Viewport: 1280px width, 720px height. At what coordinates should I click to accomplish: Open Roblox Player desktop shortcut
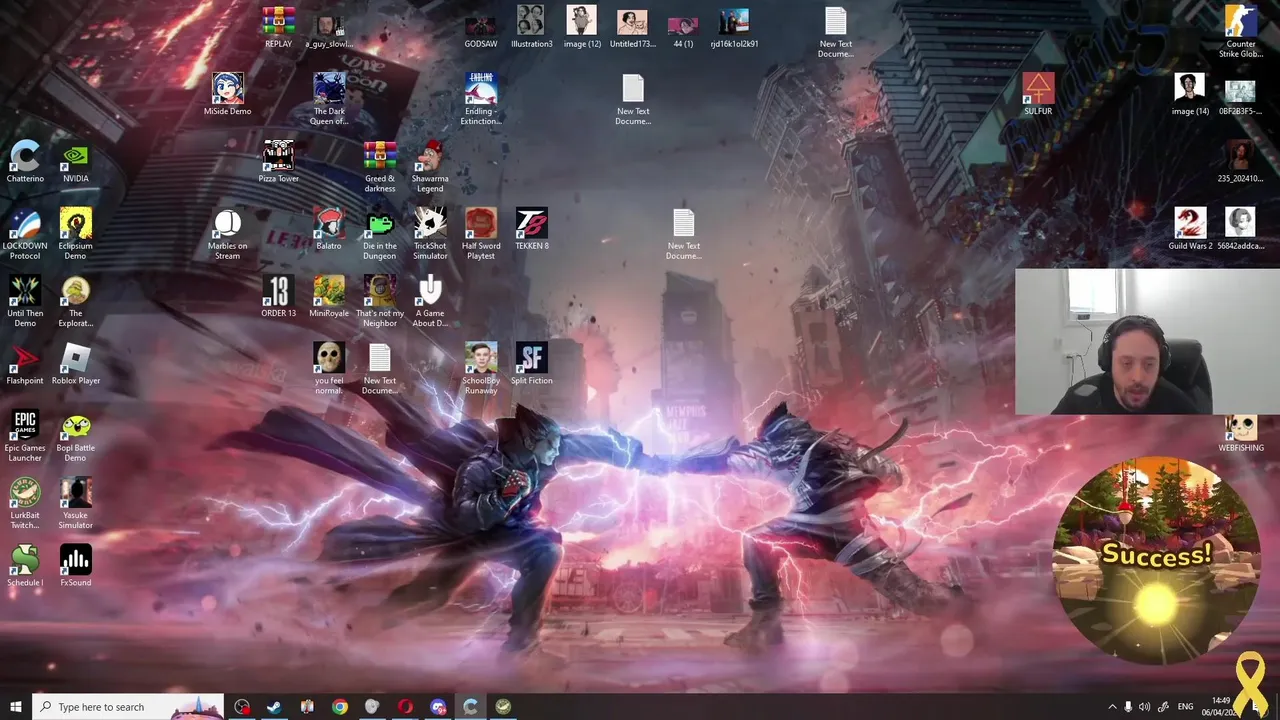[x=75, y=362]
